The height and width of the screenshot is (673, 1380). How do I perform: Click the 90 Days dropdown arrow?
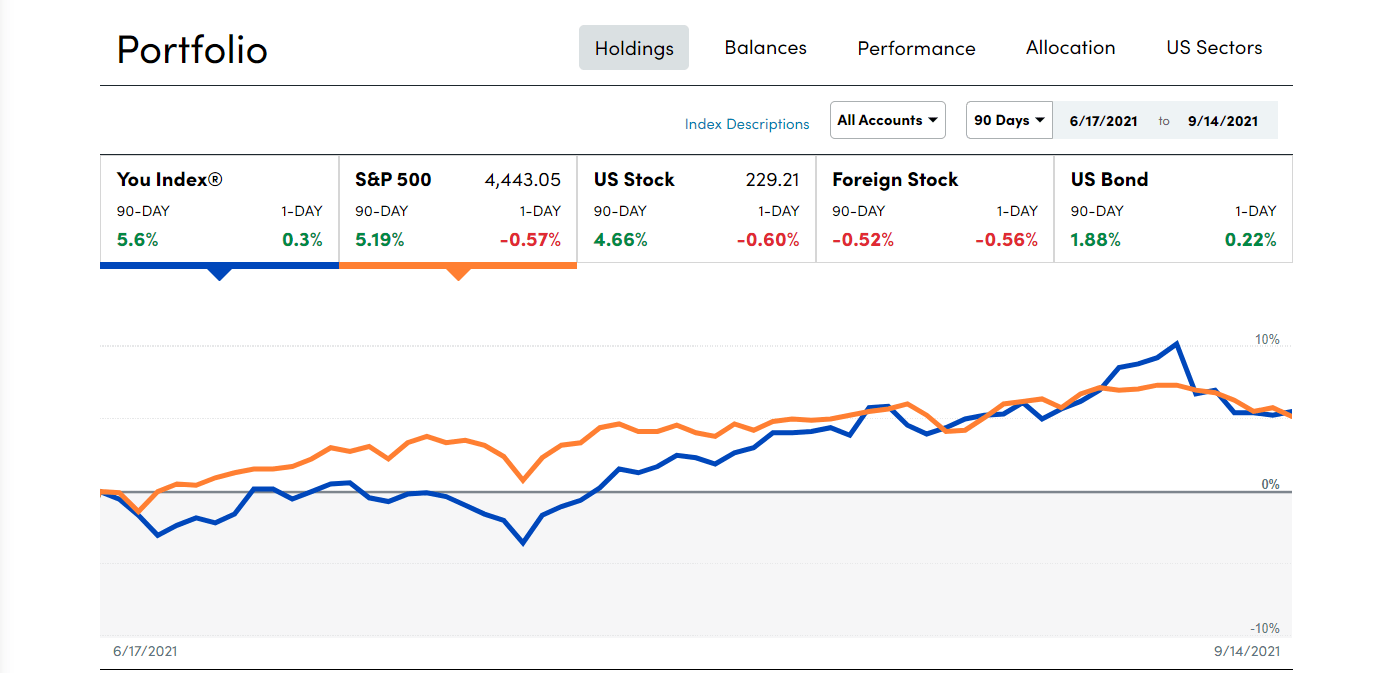(x=1039, y=119)
